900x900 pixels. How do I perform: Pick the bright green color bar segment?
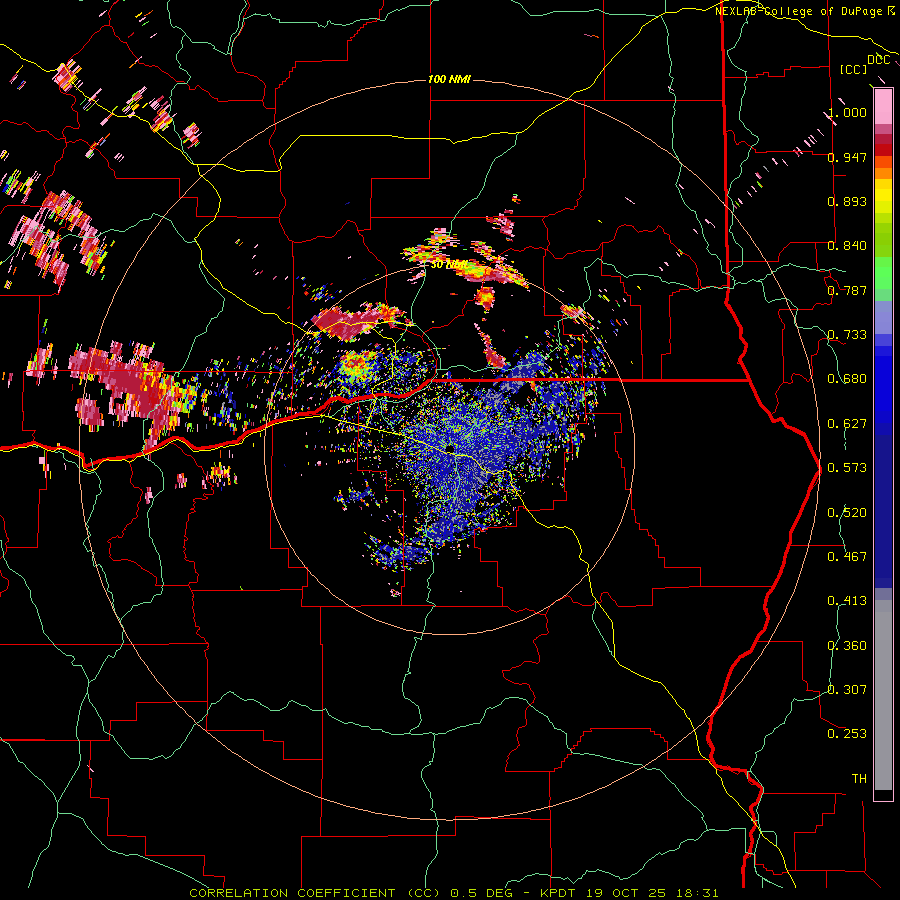883,274
